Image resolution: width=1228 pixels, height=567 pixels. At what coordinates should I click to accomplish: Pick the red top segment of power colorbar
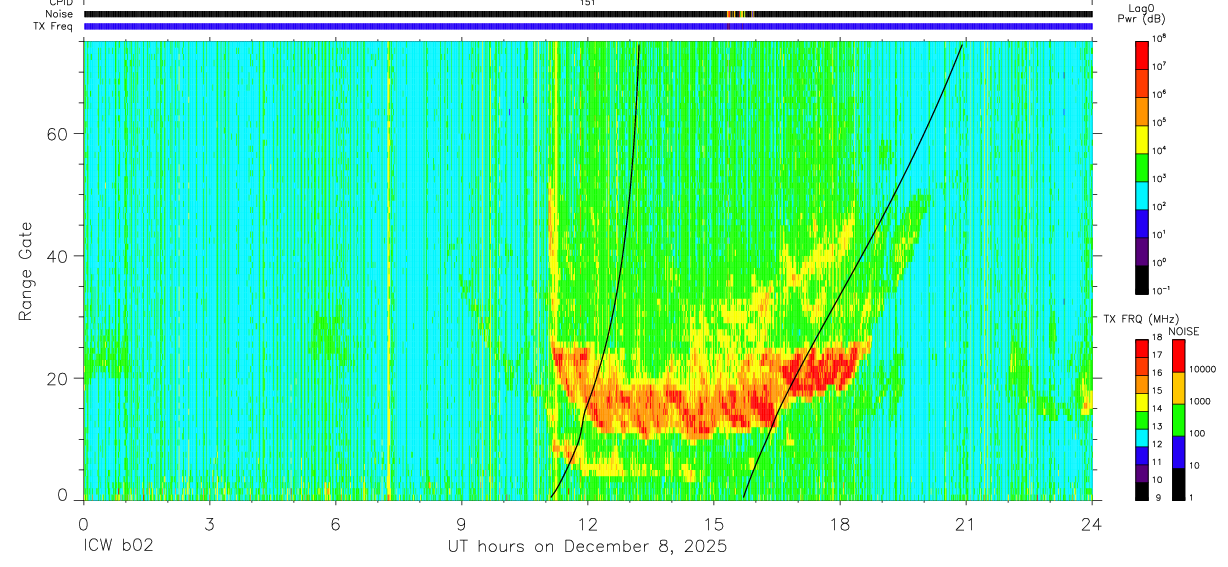1141,53
